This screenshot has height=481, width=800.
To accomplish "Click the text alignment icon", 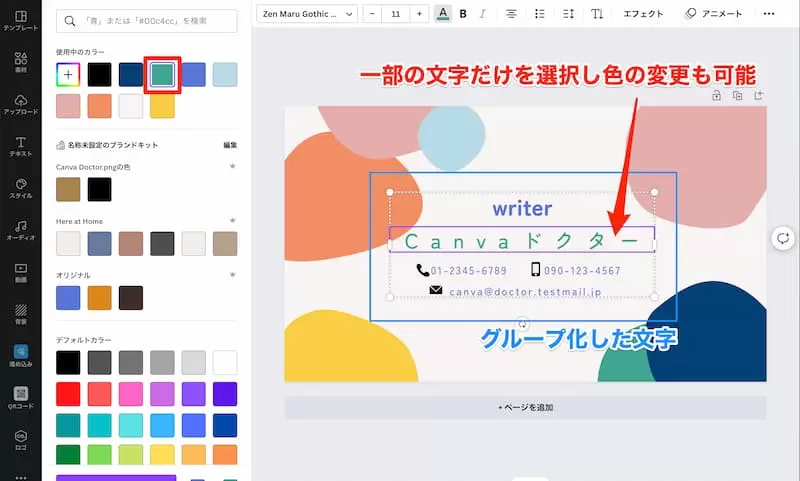I will click(x=511, y=14).
